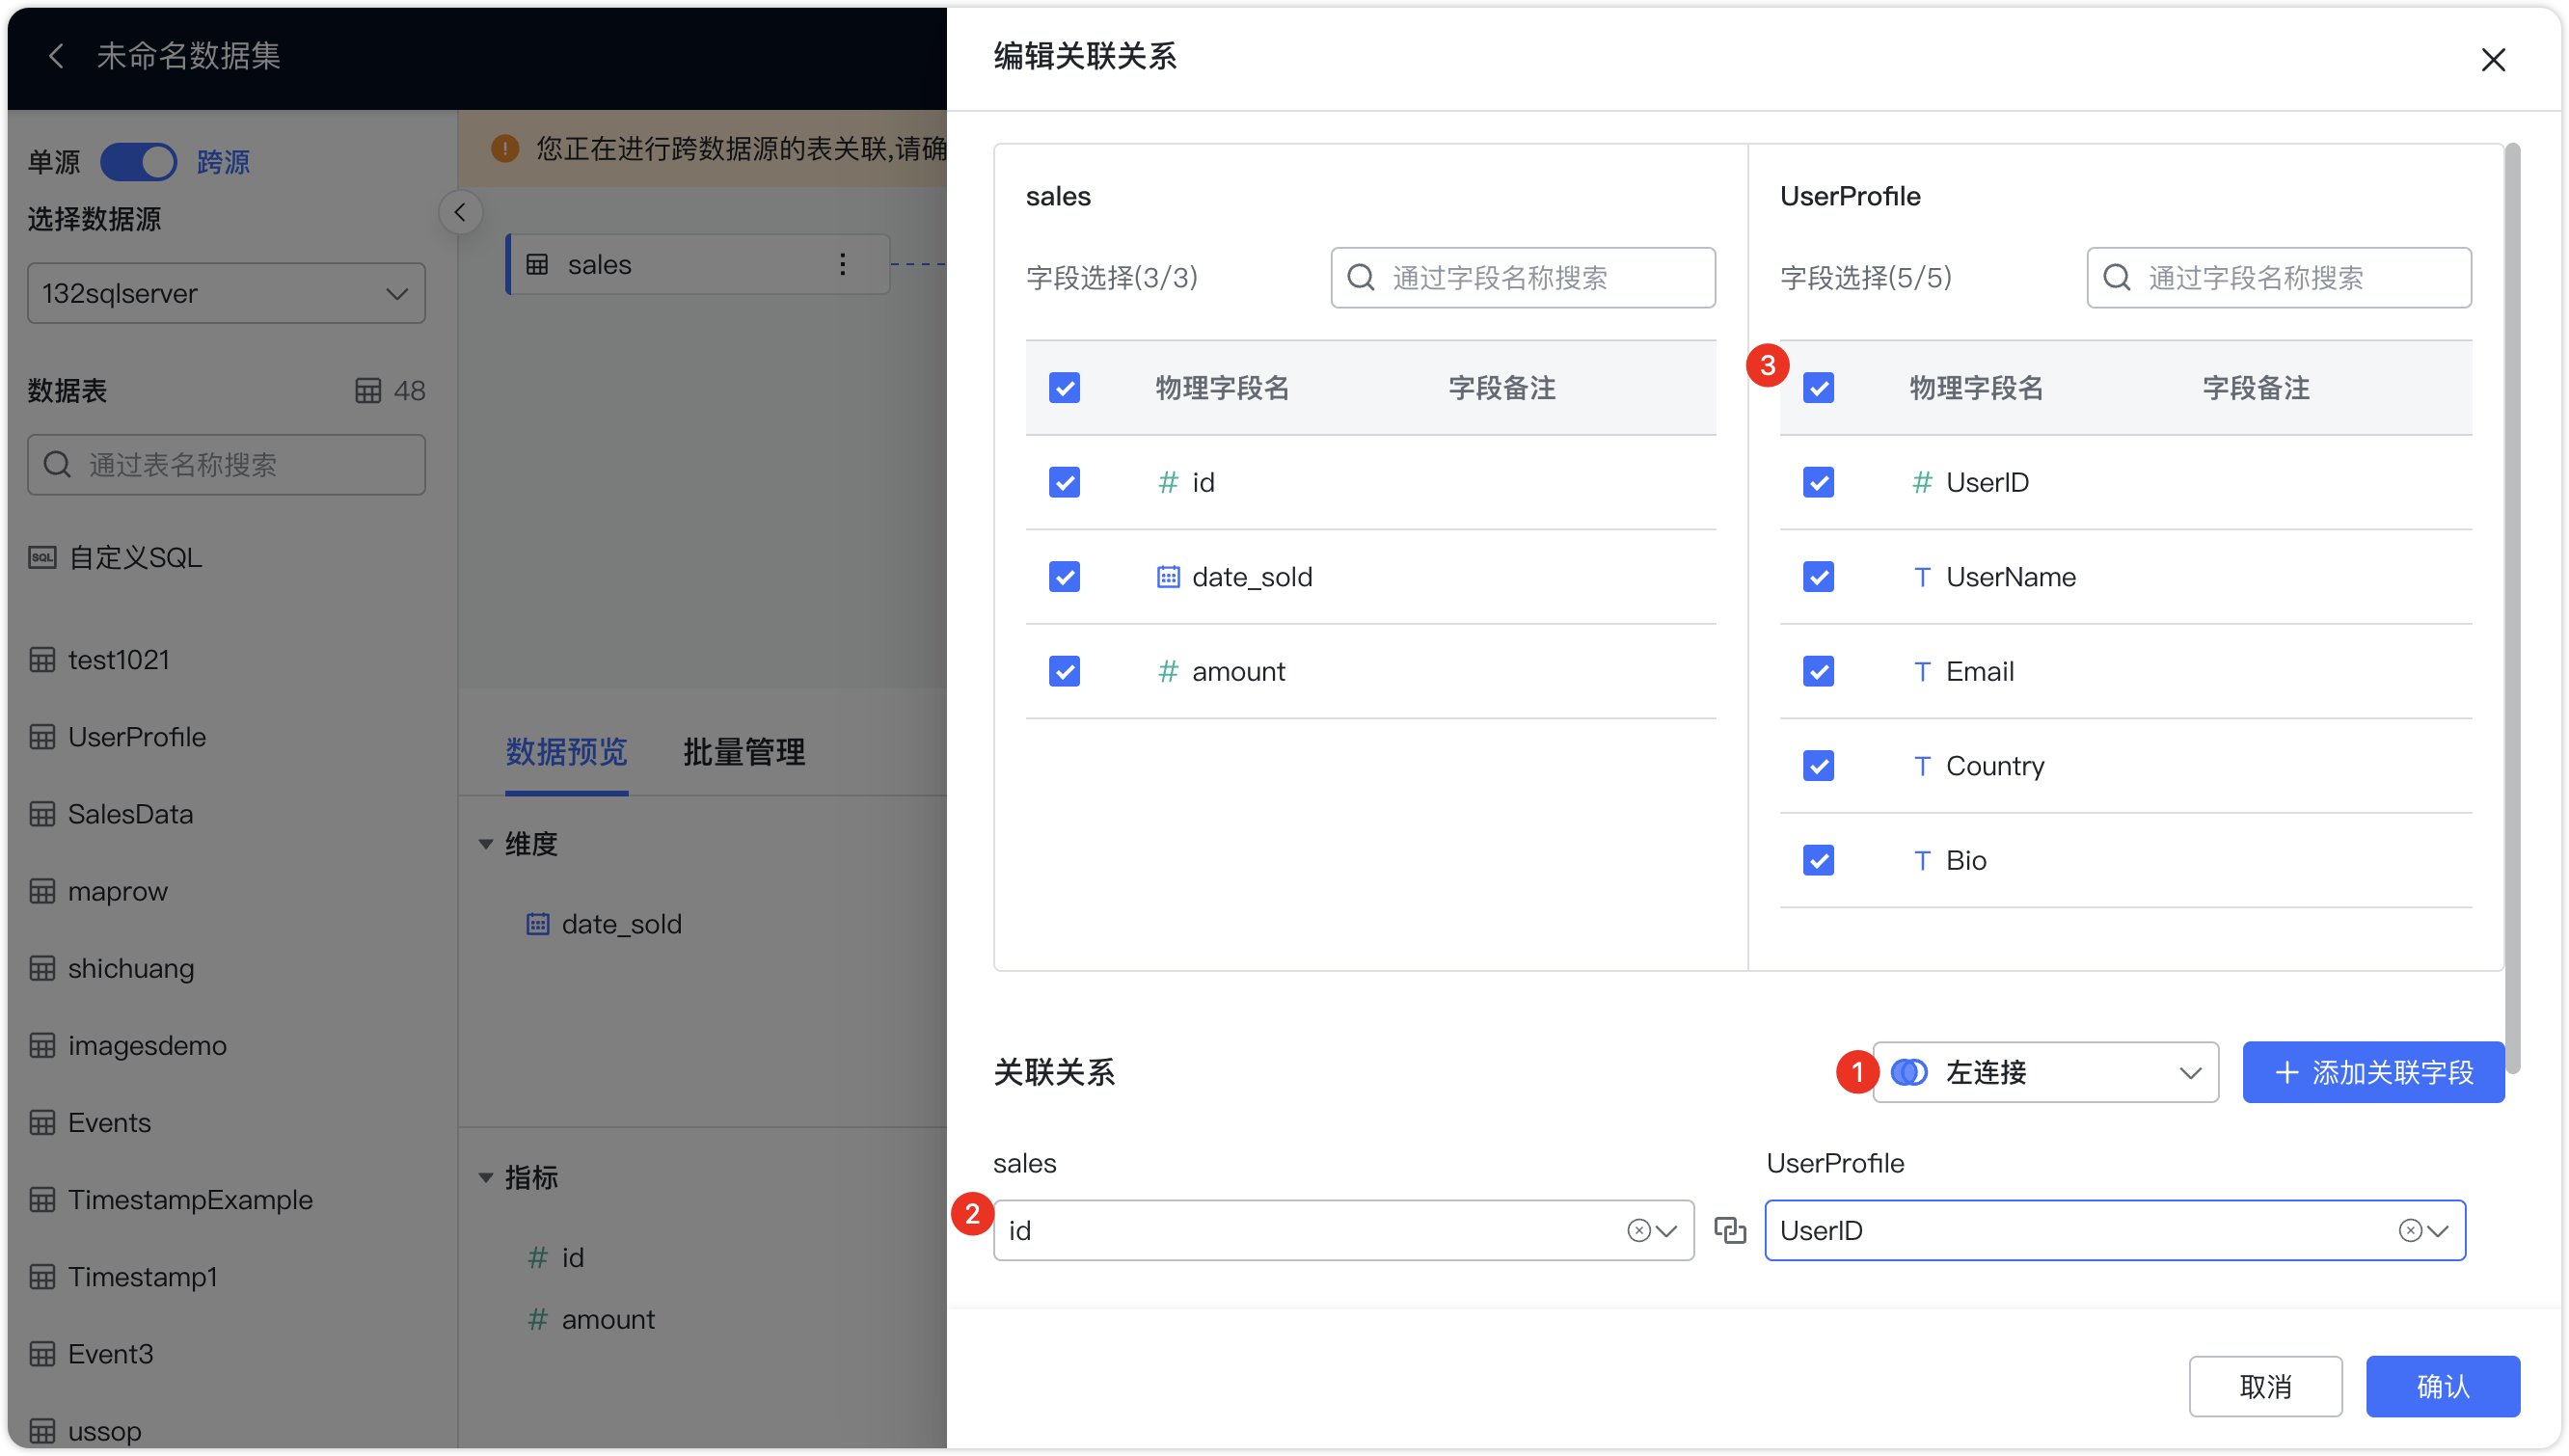Click the table count icon beside 48
The image size is (2569, 1456).
pos(368,390)
